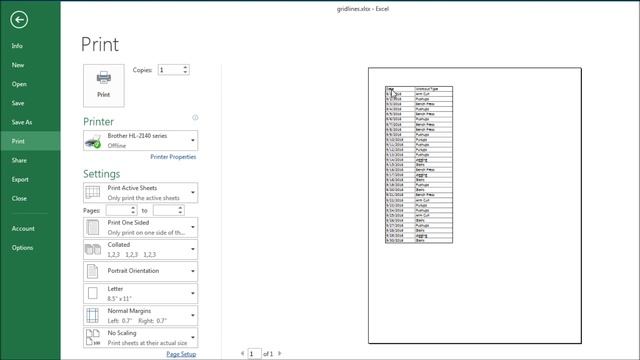
Task: Click the Letter paper size icon
Action: pyautogui.click(x=93, y=293)
